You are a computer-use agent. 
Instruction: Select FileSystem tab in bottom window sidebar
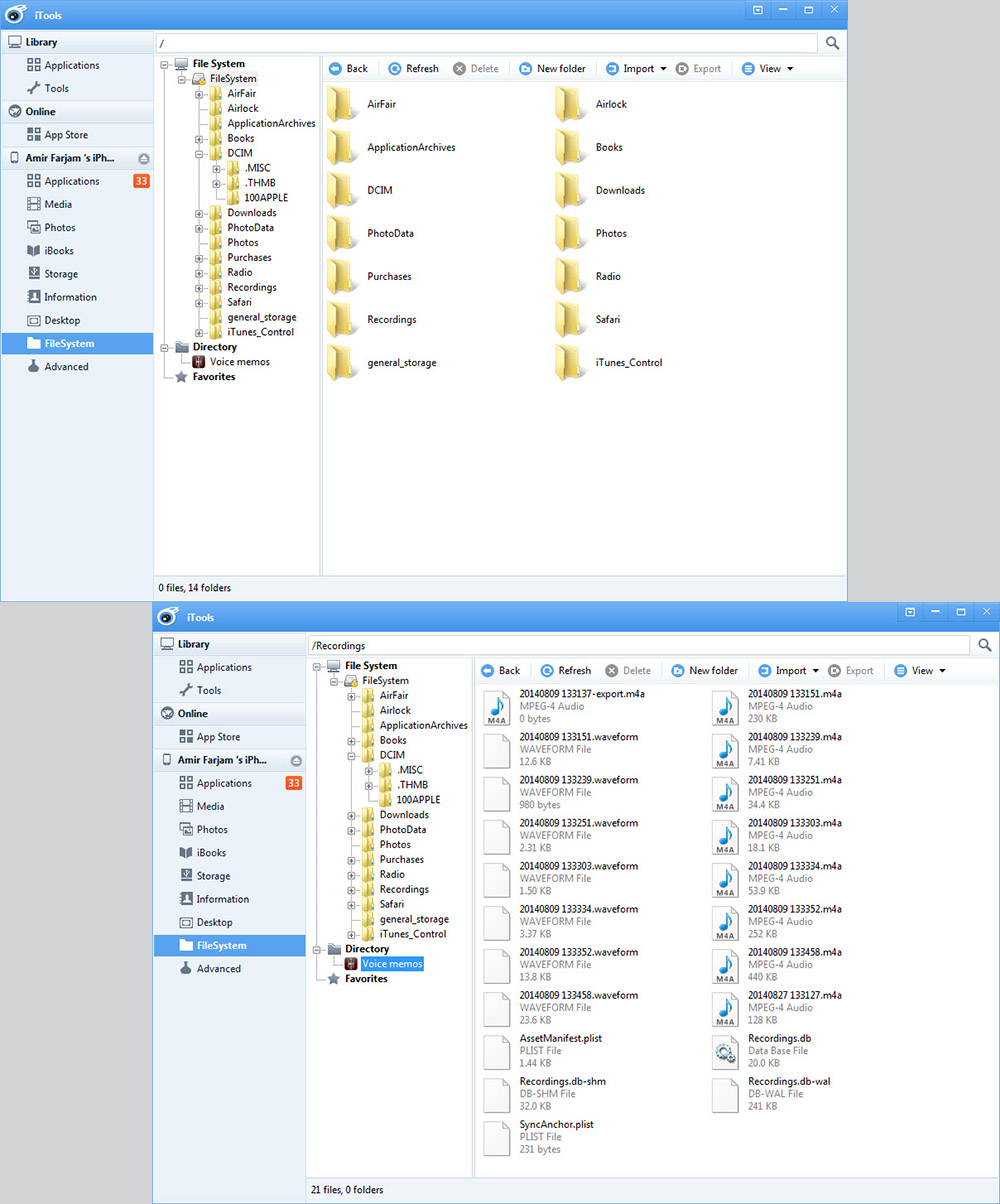(229, 945)
